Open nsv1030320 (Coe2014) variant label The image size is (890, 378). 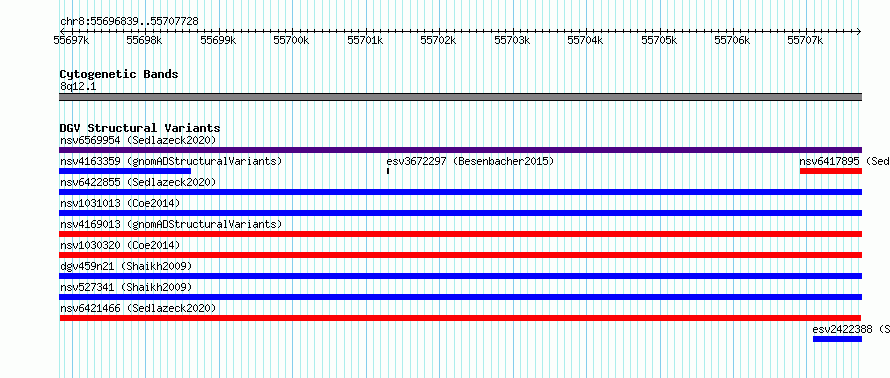click(120, 245)
